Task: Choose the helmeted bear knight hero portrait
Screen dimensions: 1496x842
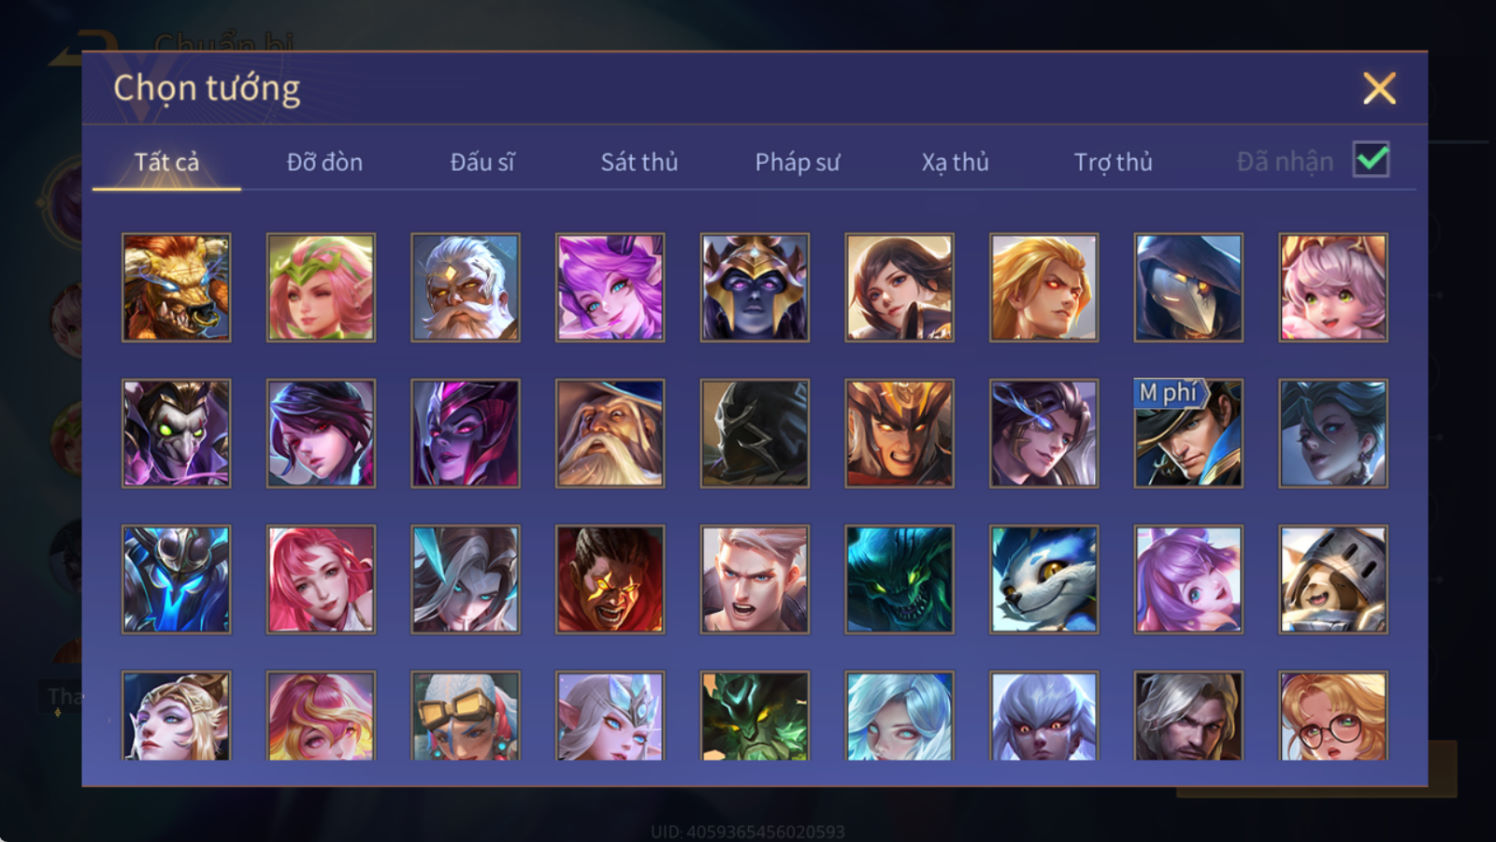Action: click(1333, 579)
